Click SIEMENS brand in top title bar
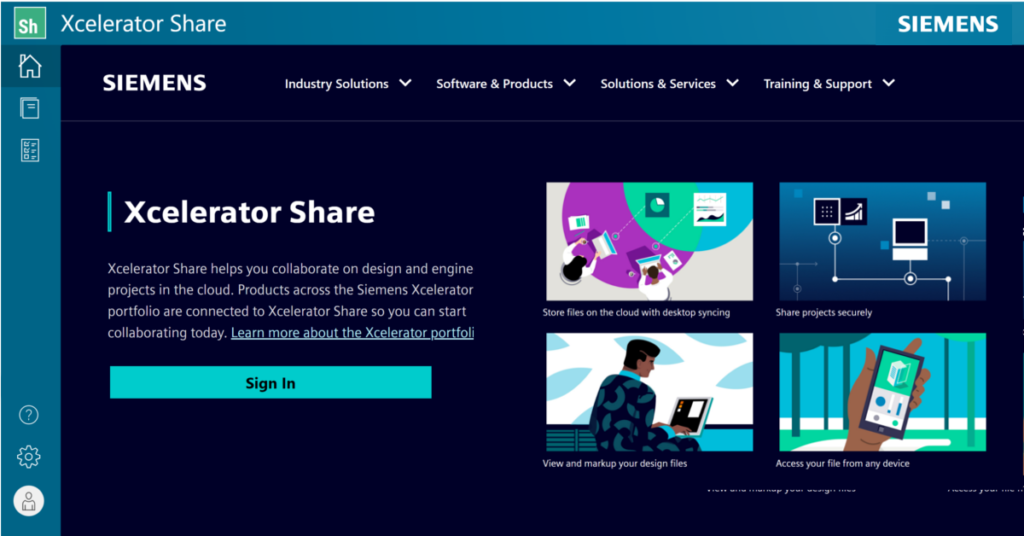1024x536 pixels. 948,24
